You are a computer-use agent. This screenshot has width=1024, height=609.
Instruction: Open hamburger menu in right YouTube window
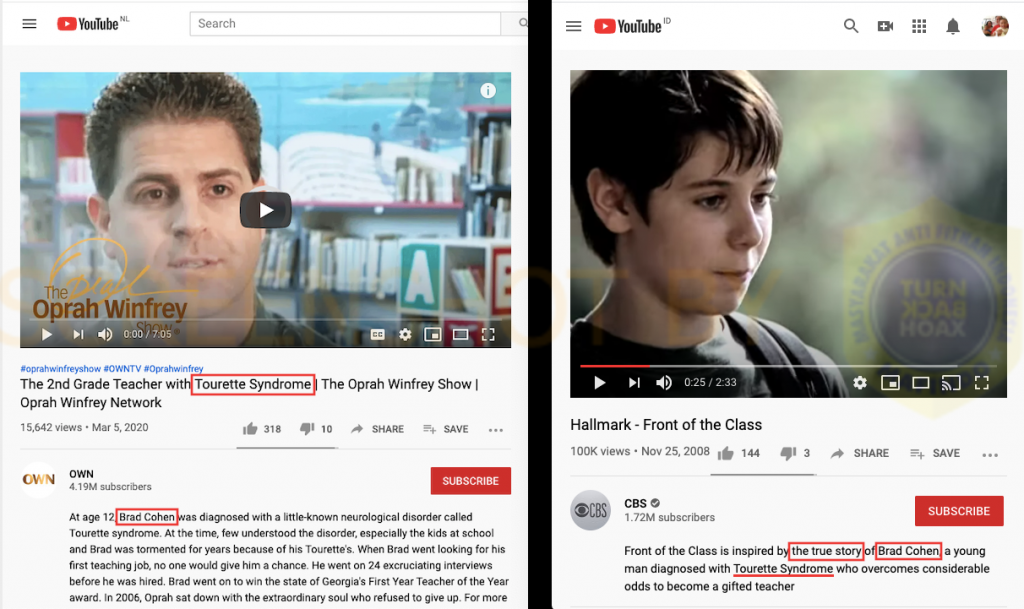[573, 26]
